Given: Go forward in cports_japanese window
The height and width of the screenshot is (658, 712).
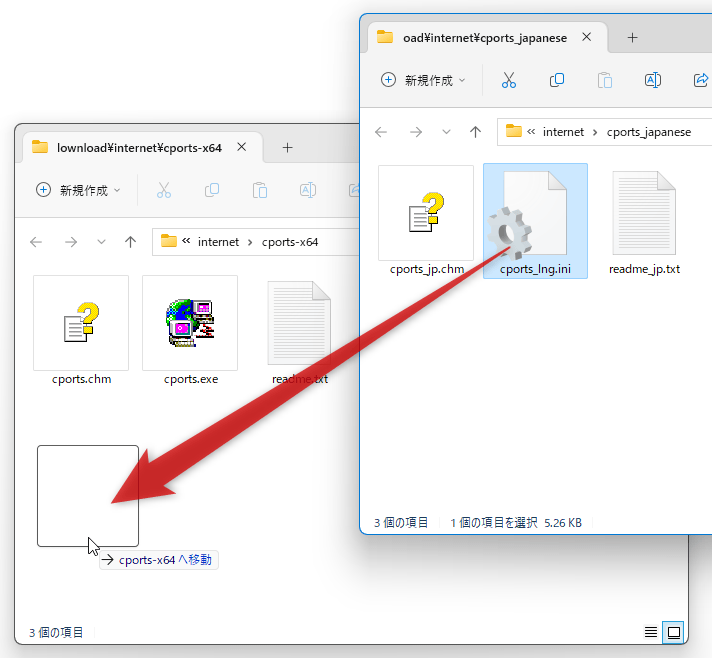Looking at the screenshot, I should click(x=415, y=132).
